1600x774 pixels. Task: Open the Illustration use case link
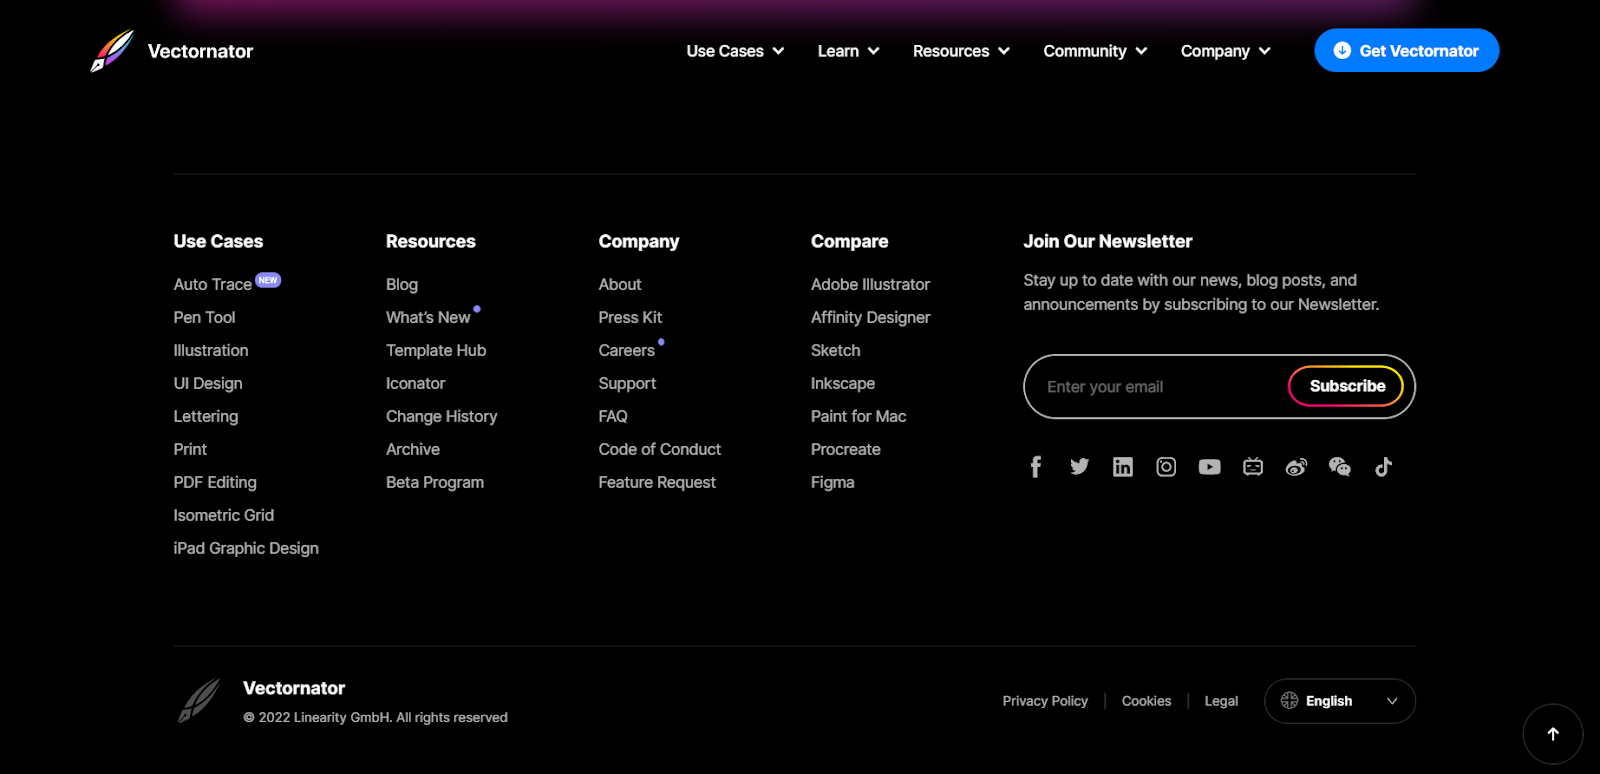pos(211,351)
